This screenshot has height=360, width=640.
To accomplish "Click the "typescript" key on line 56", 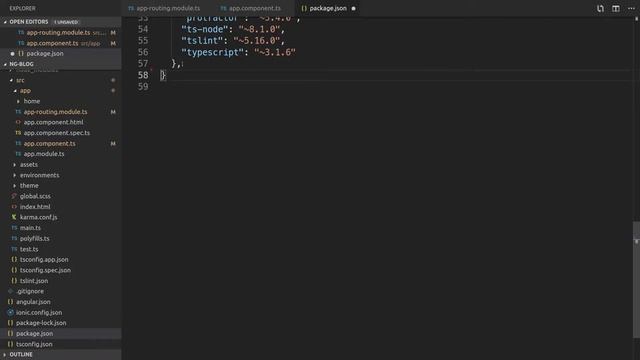I will [213, 52].
